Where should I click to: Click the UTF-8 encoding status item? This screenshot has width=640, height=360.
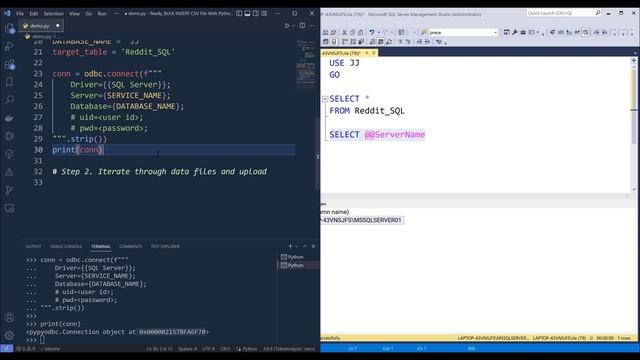click(208, 349)
